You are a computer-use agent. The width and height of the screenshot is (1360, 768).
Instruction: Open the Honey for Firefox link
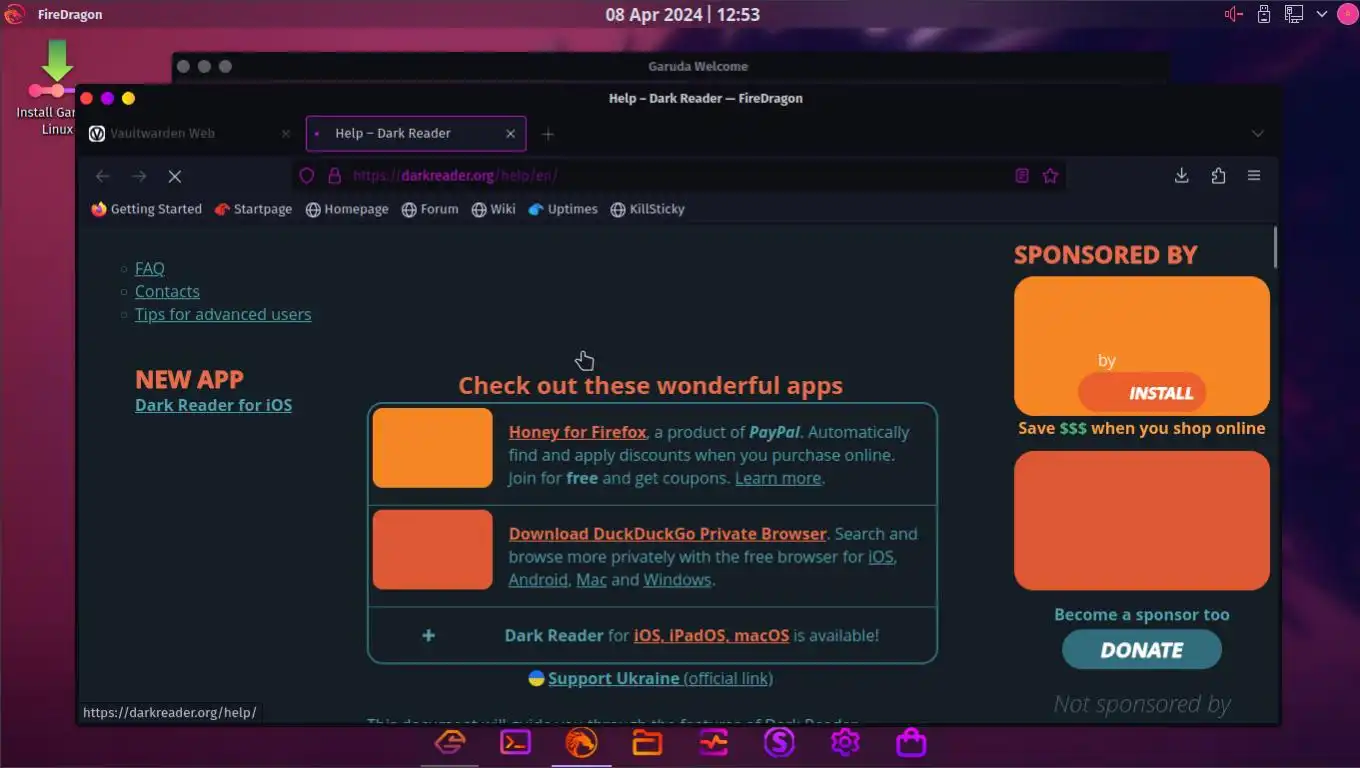pos(578,432)
